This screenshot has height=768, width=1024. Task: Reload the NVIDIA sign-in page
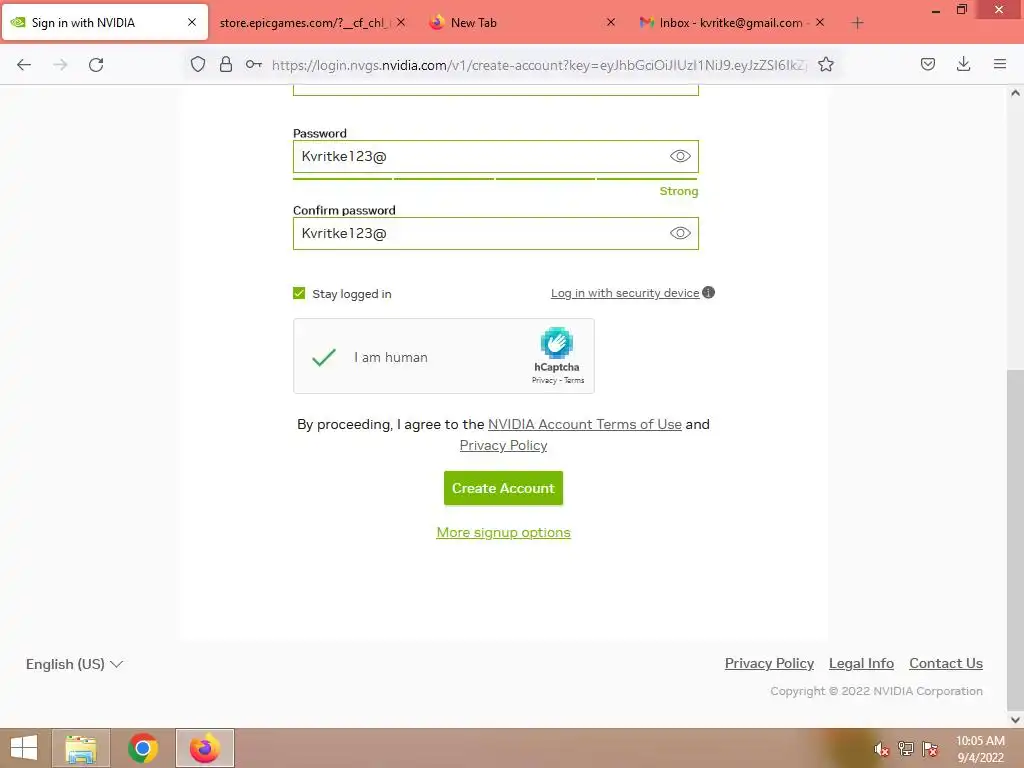(96, 65)
